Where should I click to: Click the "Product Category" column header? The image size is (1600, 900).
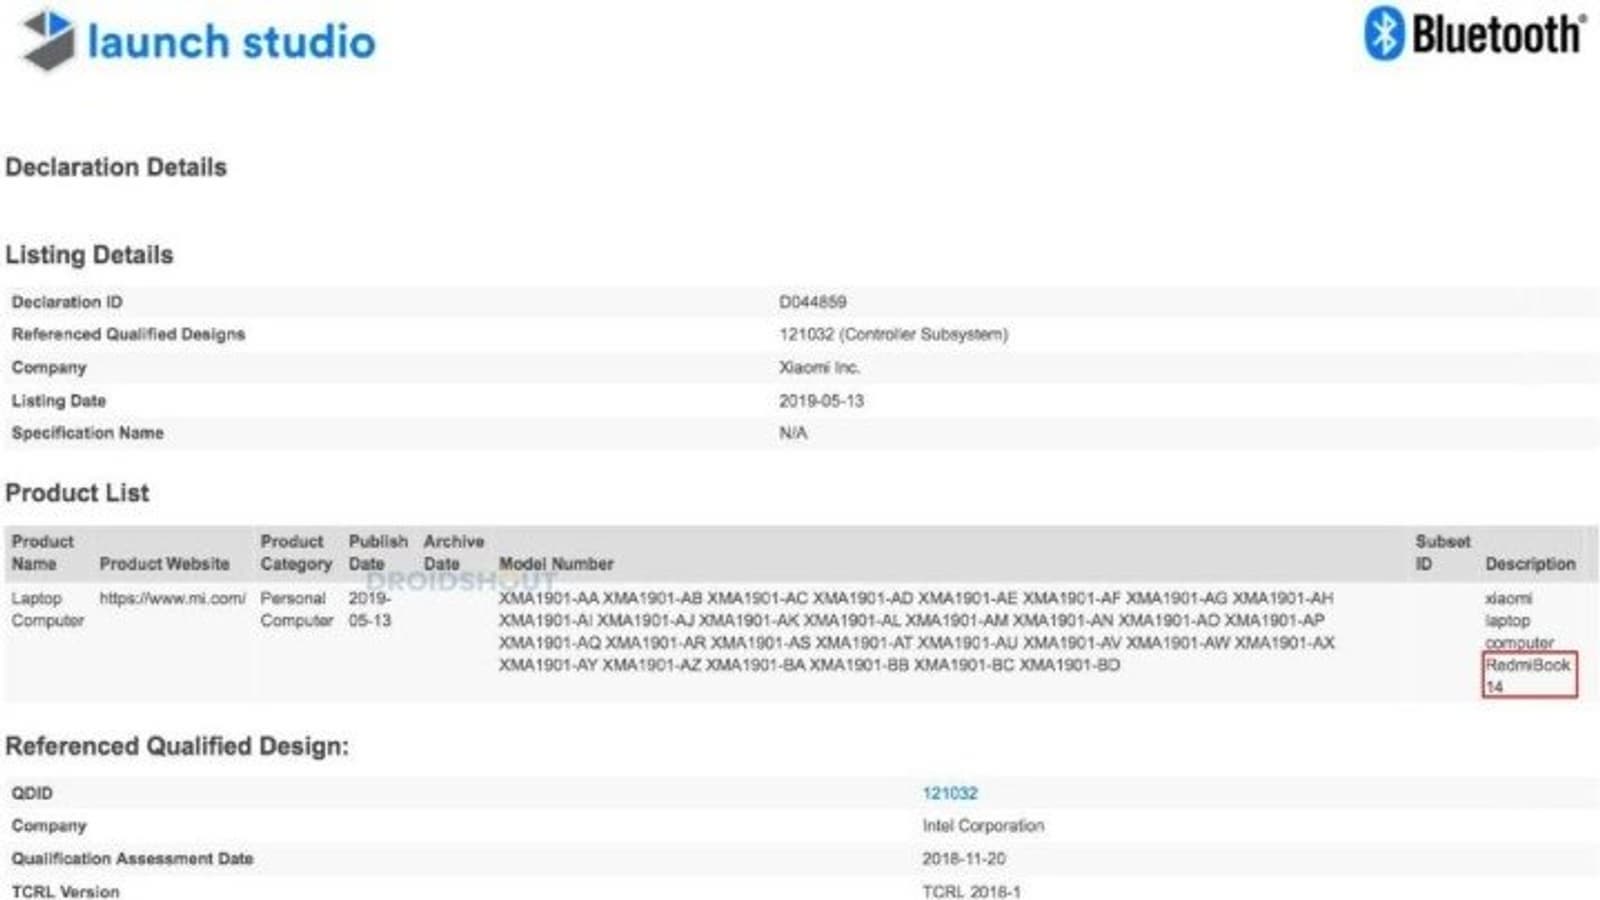[296, 552]
